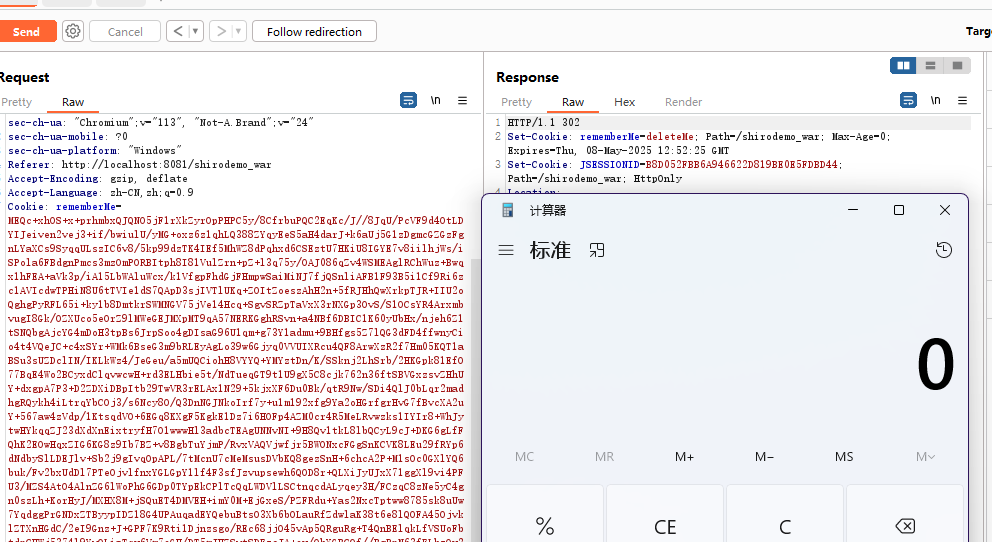Click the HTTP/1.1 302 status line
Viewport: 992px width, 542px height.
(543, 123)
